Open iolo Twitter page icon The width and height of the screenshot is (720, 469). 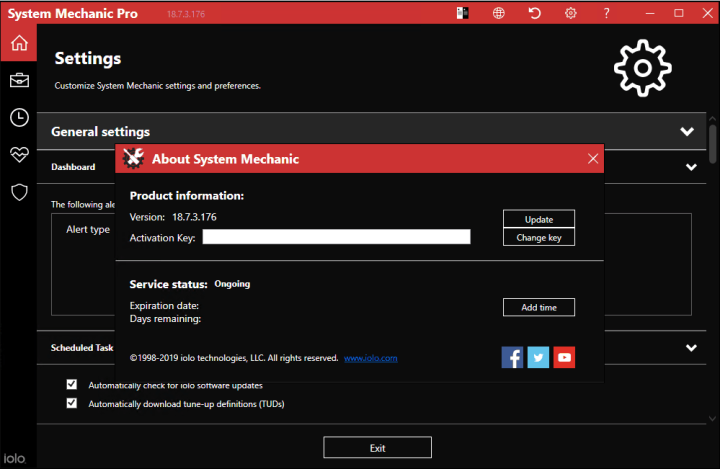pyautogui.click(x=538, y=357)
